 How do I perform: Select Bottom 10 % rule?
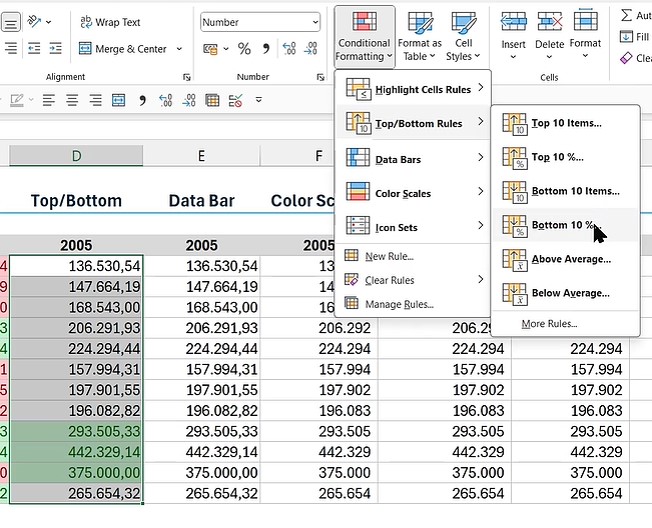(563, 225)
